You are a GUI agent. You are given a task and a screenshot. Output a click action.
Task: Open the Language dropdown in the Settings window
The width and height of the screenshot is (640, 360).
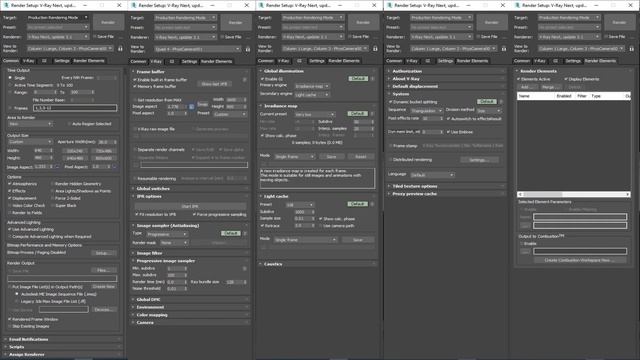click(x=432, y=175)
